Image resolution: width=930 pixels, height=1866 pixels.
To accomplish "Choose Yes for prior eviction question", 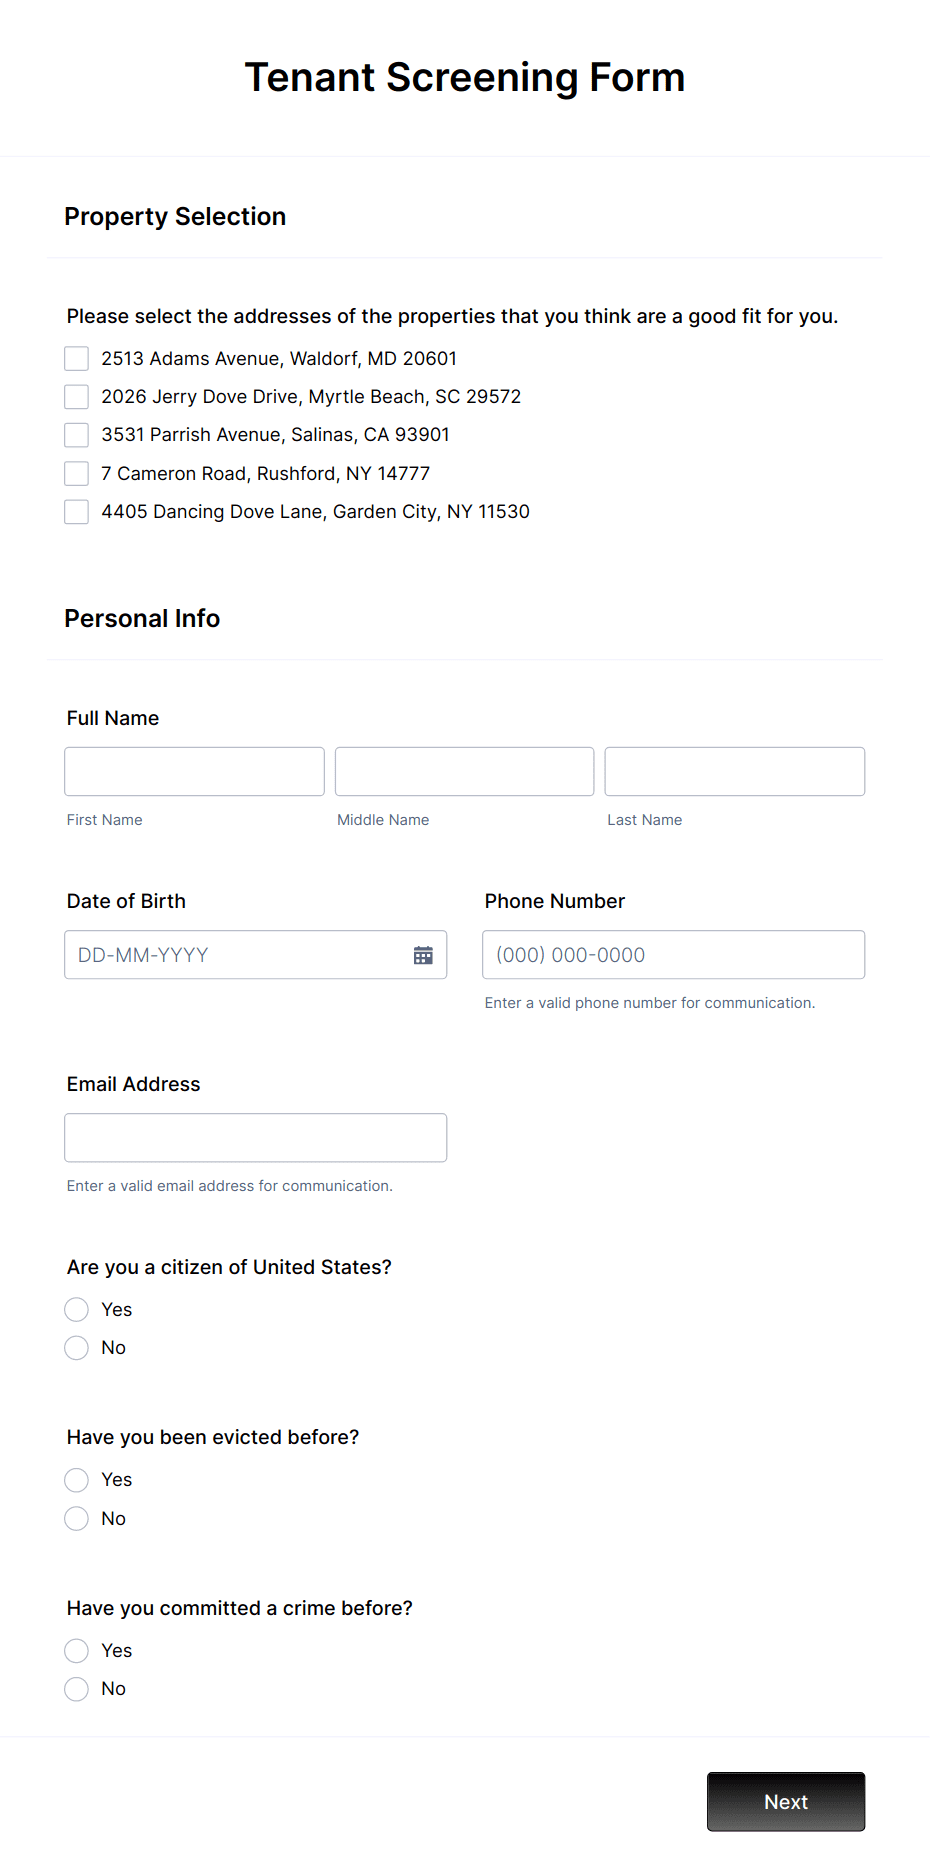I will (76, 1479).
